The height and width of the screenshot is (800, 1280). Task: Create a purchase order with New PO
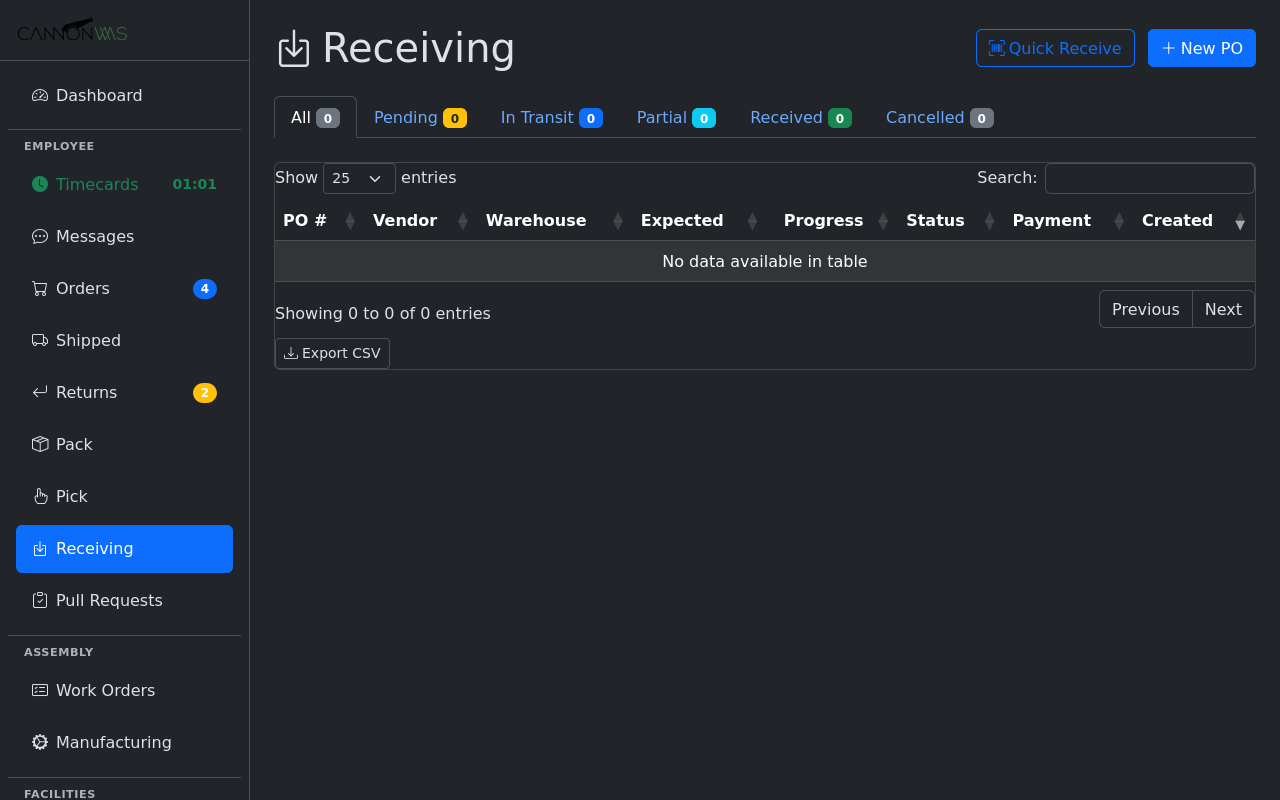pos(1201,48)
